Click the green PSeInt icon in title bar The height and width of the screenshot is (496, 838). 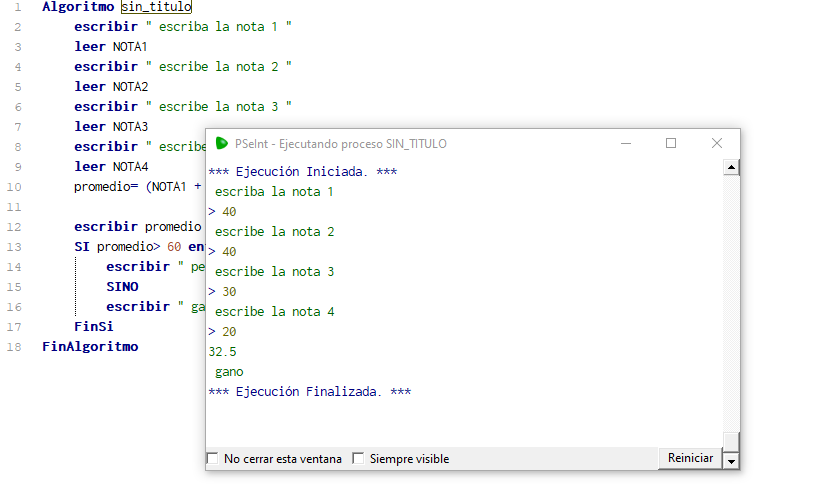(x=222, y=143)
